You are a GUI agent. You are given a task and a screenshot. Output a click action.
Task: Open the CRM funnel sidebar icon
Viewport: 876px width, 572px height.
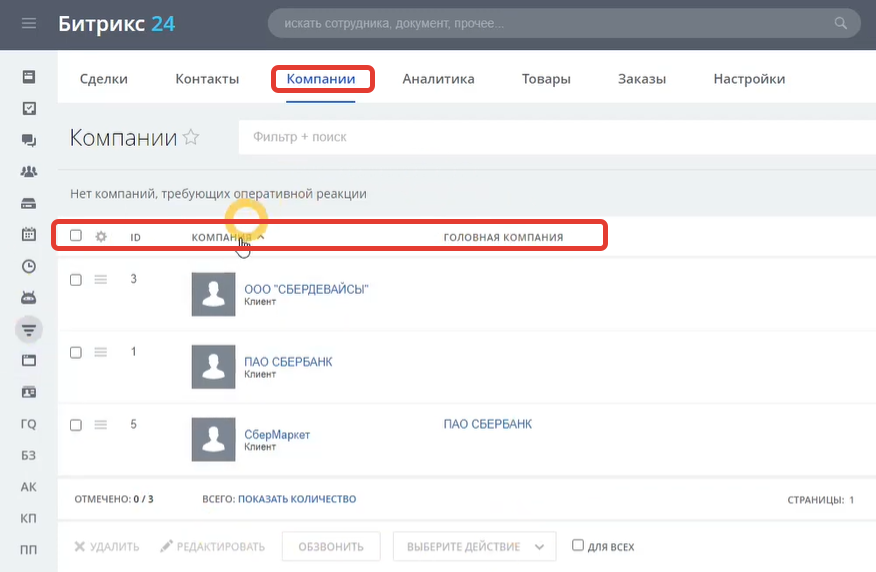[x=28, y=330]
